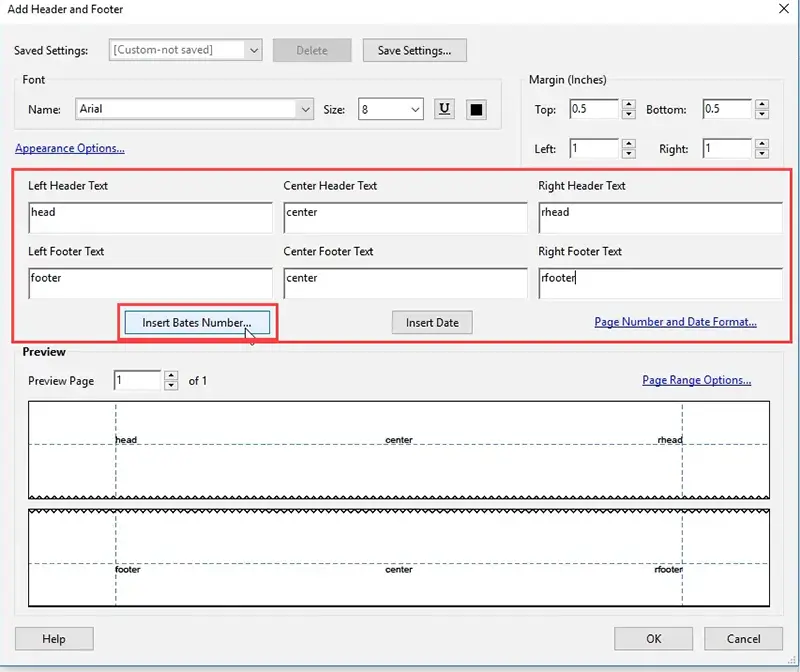Increase Bottom margin value
The height and width of the screenshot is (672, 800).
[762, 104]
